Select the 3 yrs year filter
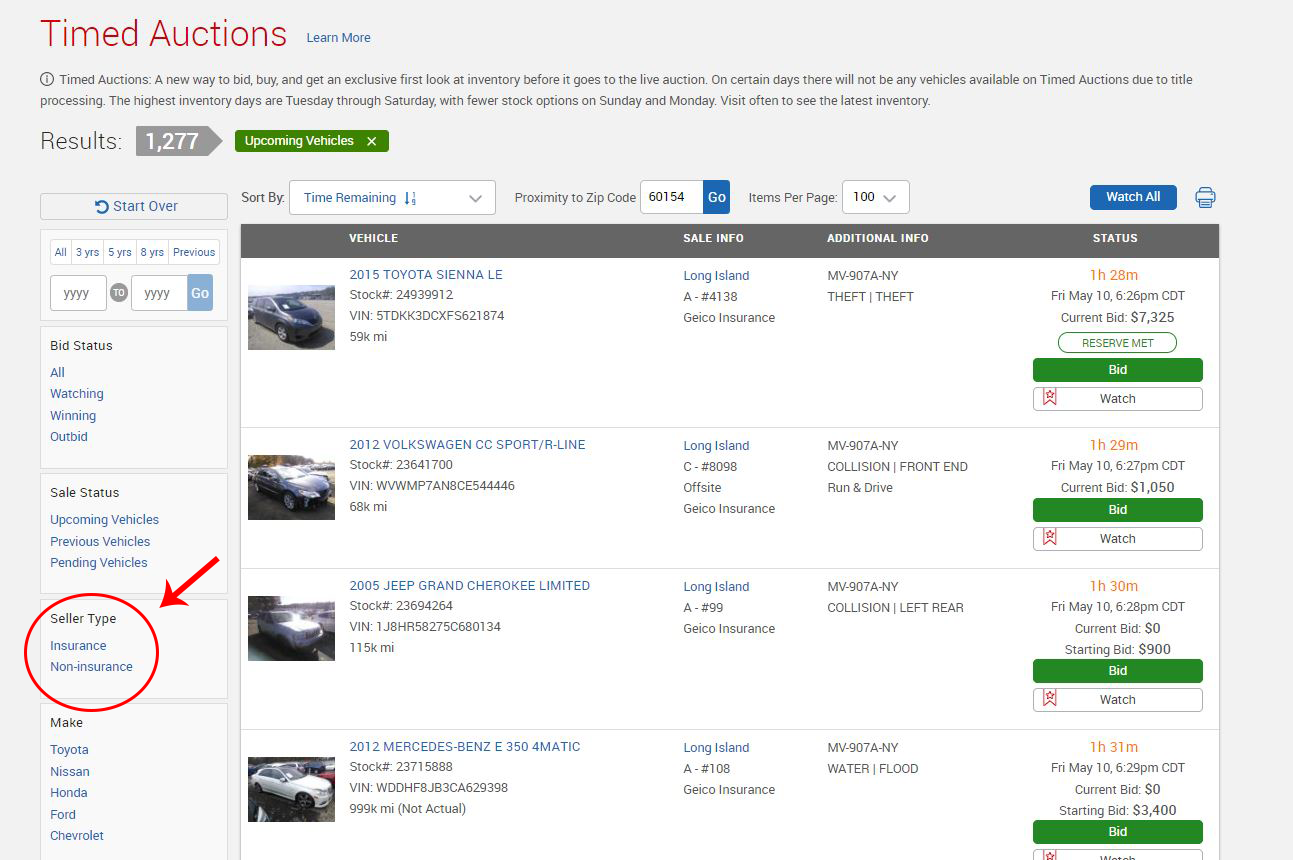 click(87, 252)
